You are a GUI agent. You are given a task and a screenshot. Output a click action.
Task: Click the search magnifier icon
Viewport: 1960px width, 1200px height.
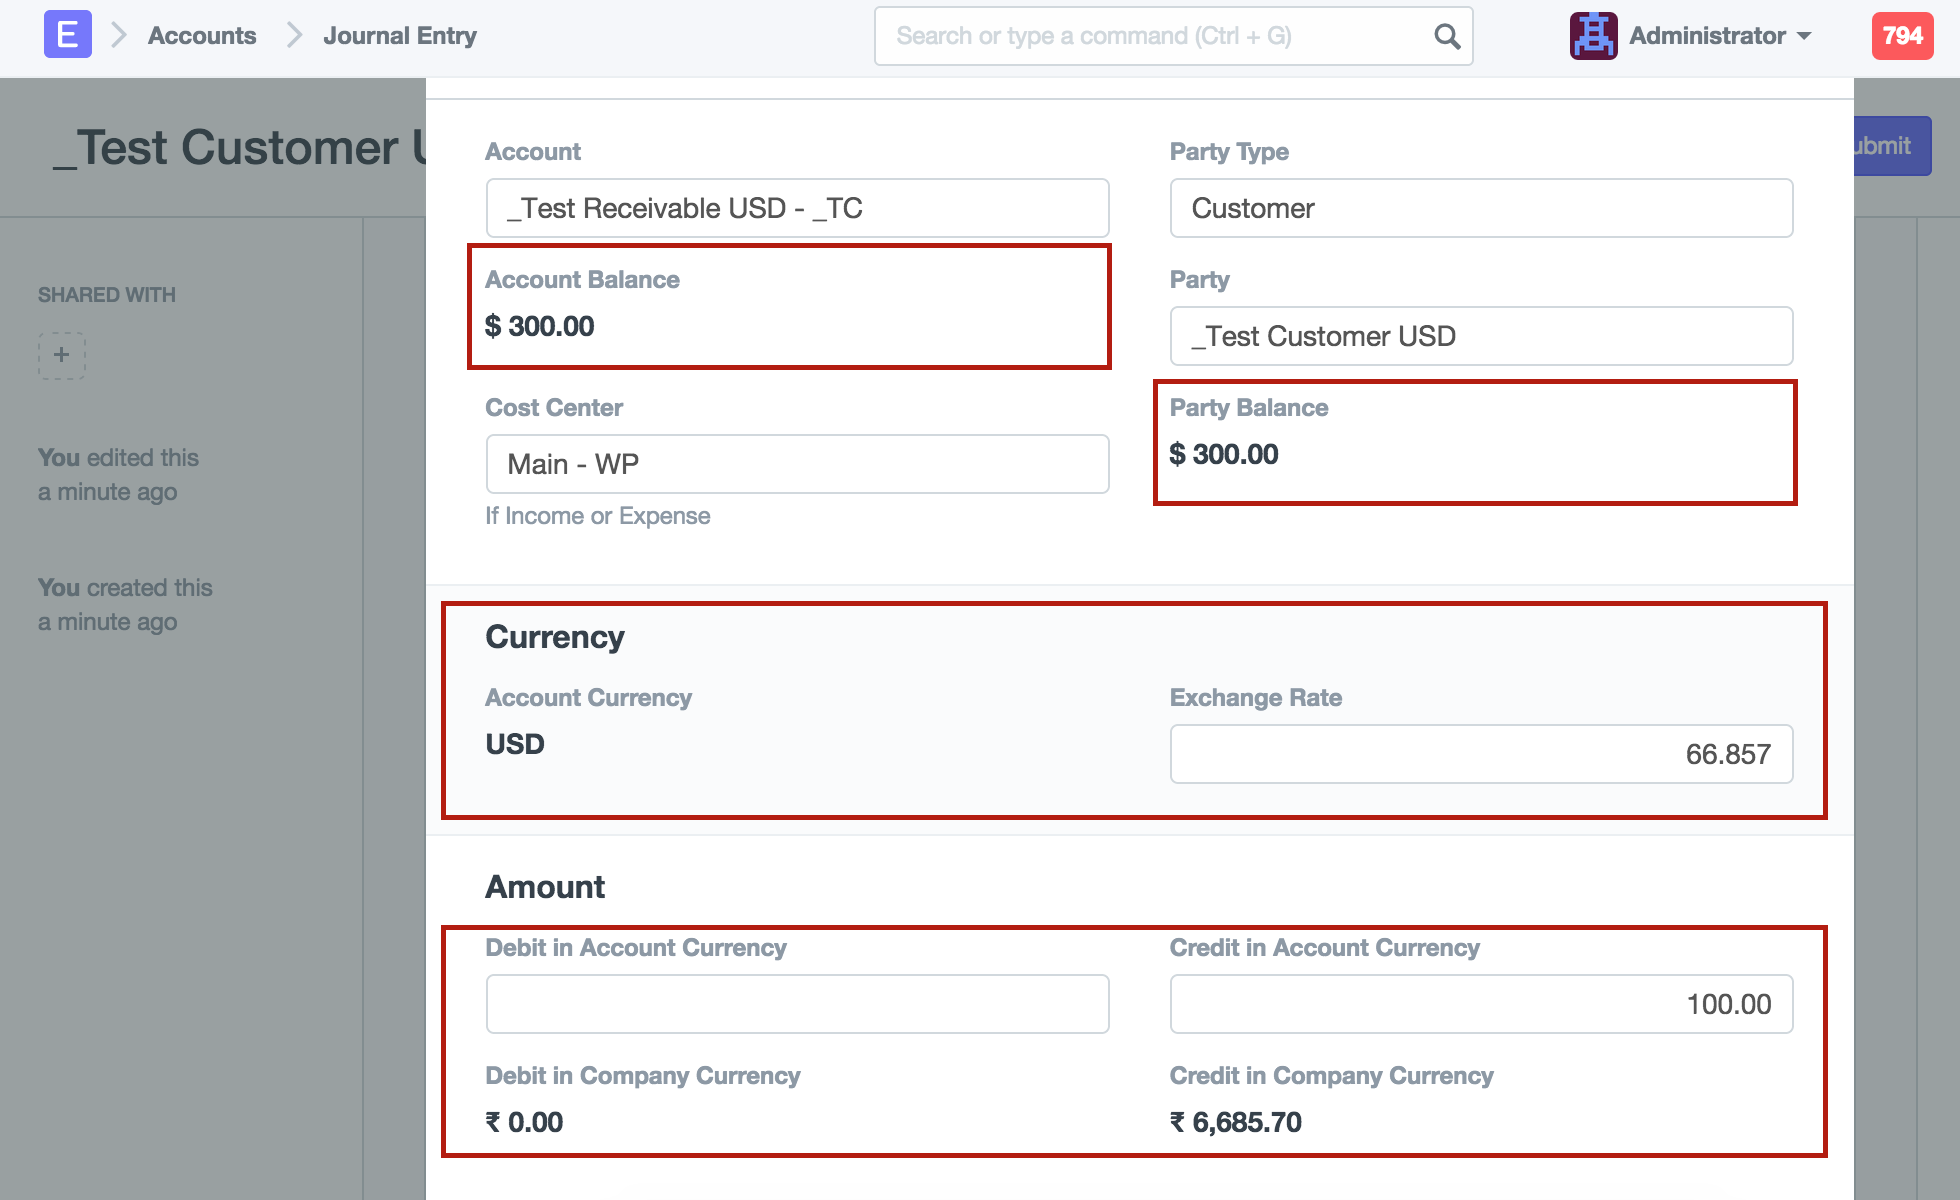pyautogui.click(x=1446, y=36)
